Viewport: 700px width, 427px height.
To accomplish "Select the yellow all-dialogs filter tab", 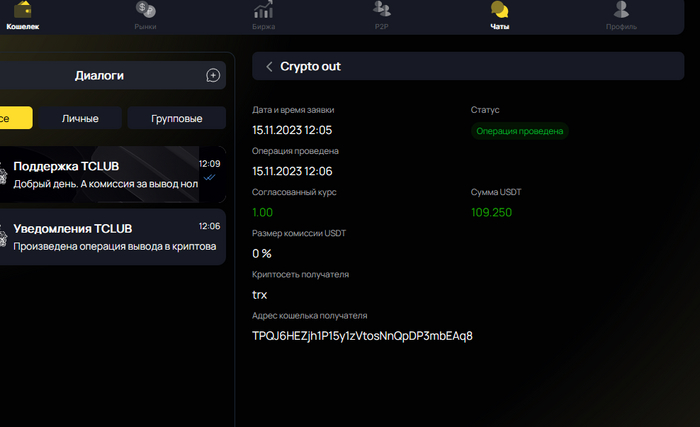I will [16, 118].
